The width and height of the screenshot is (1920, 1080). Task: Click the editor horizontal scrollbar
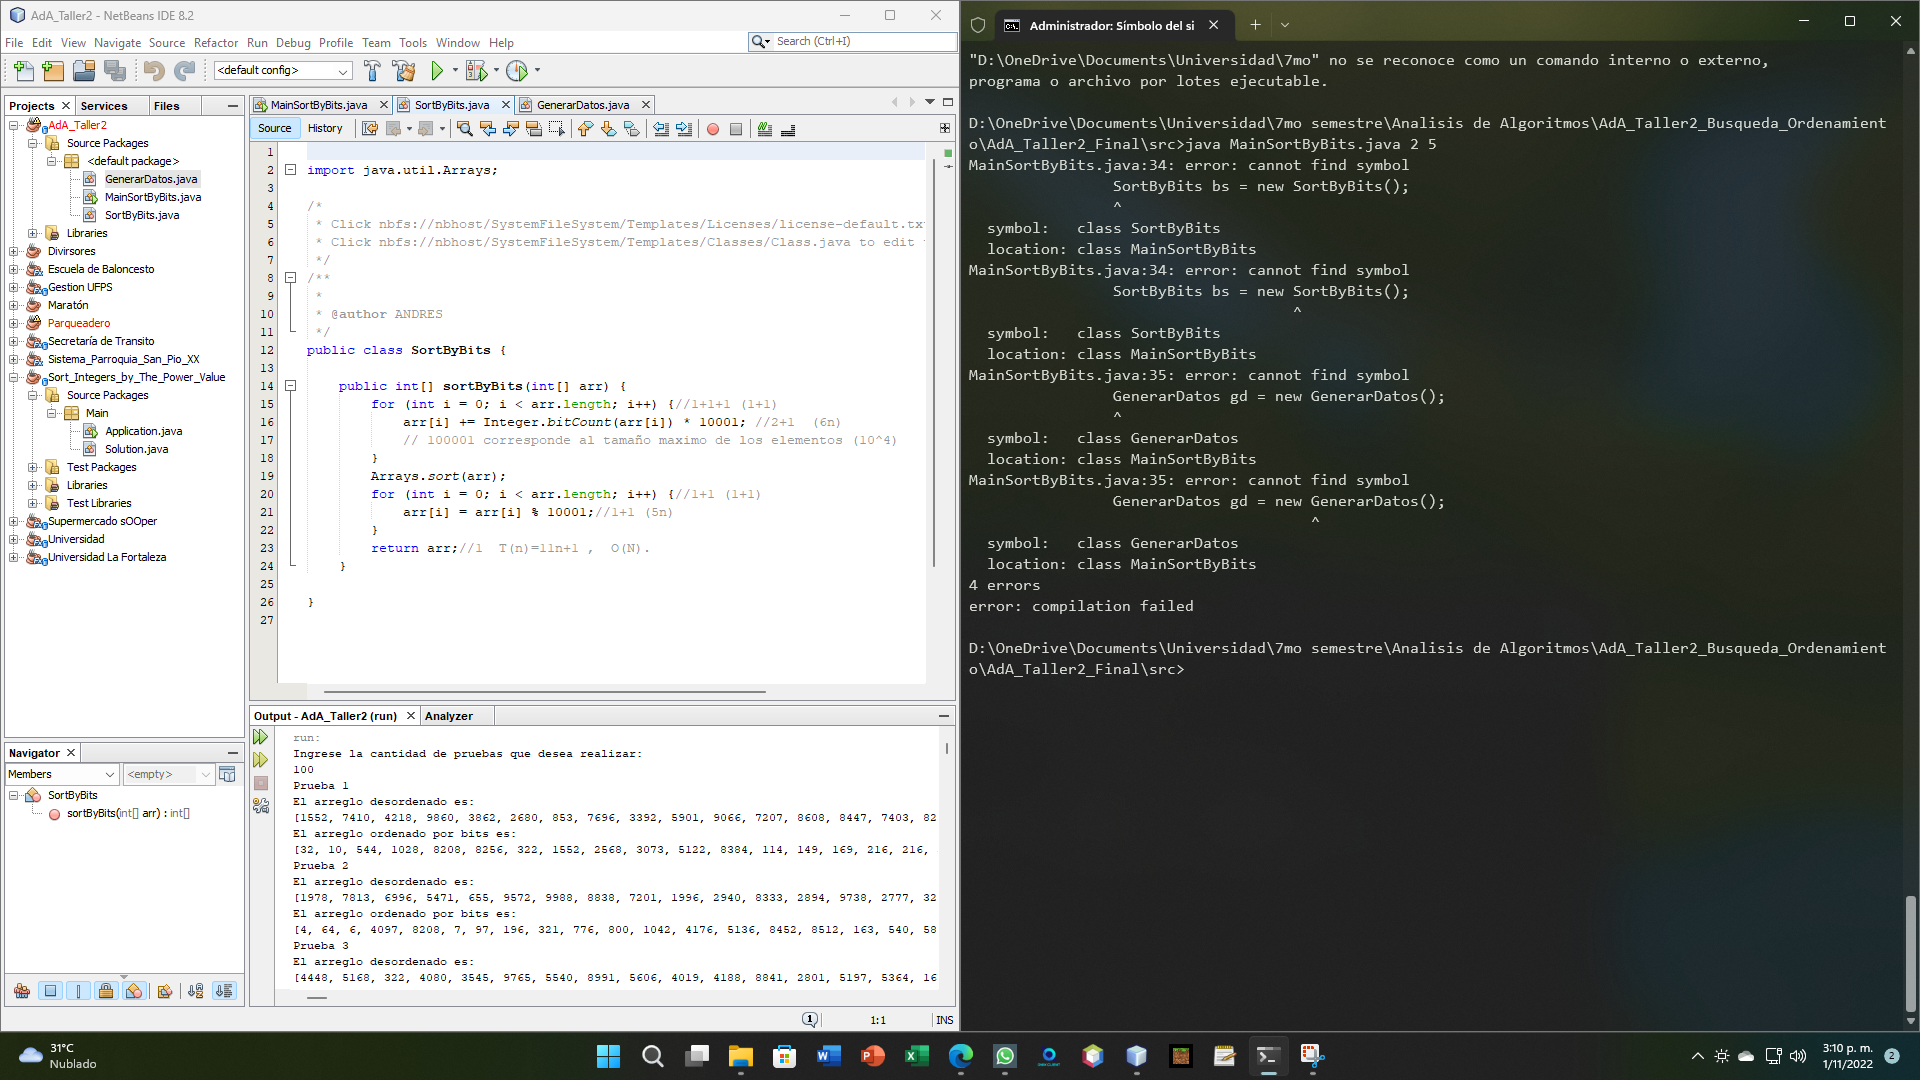(x=544, y=691)
